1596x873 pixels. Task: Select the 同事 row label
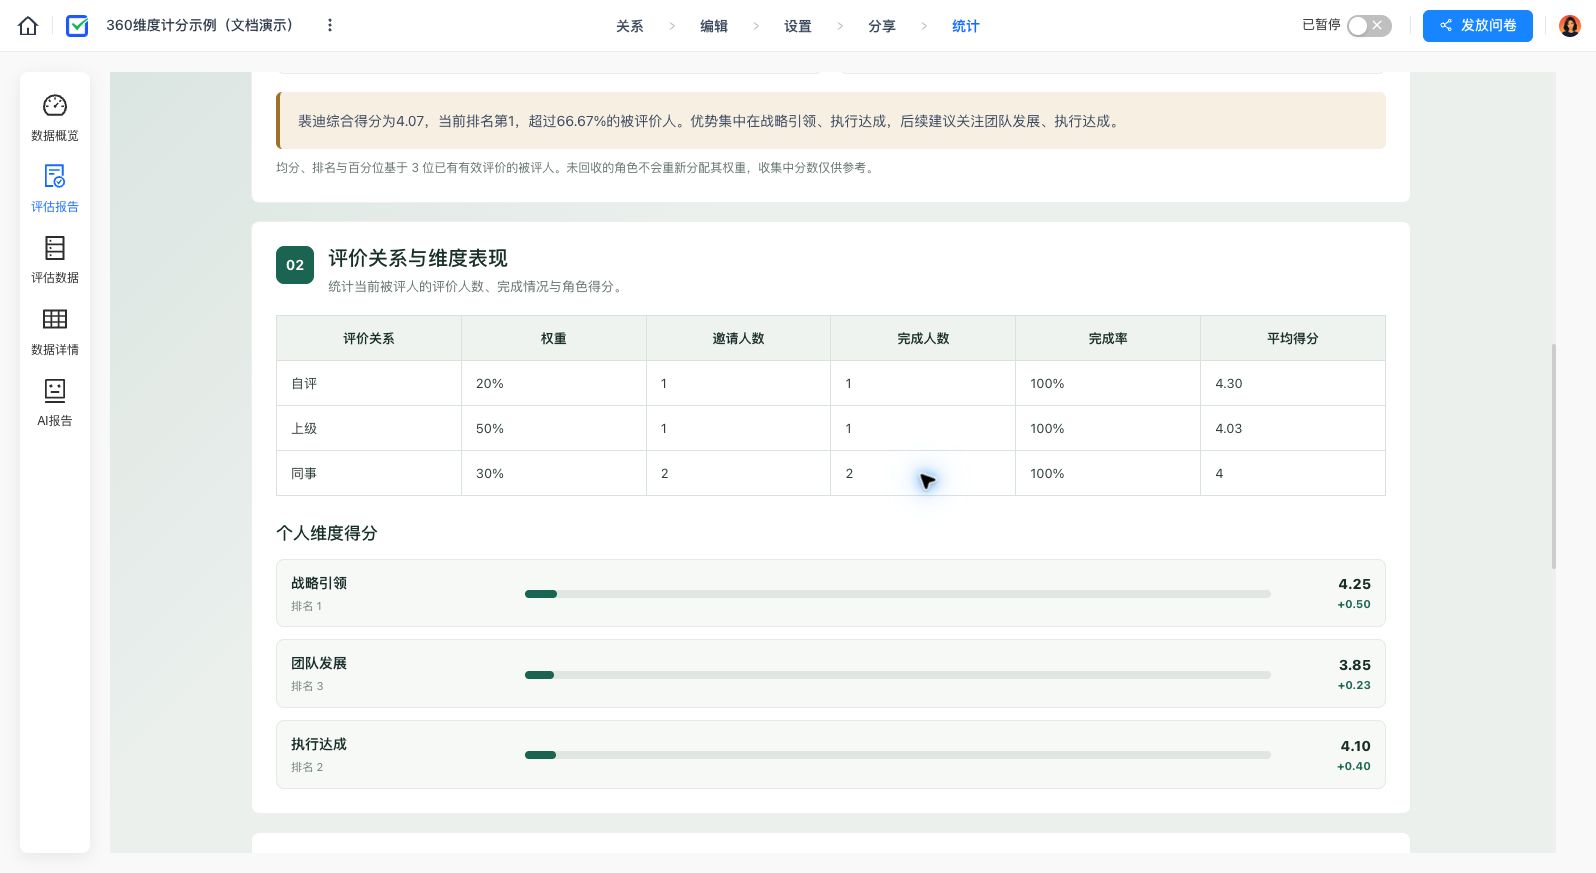[304, 474]
